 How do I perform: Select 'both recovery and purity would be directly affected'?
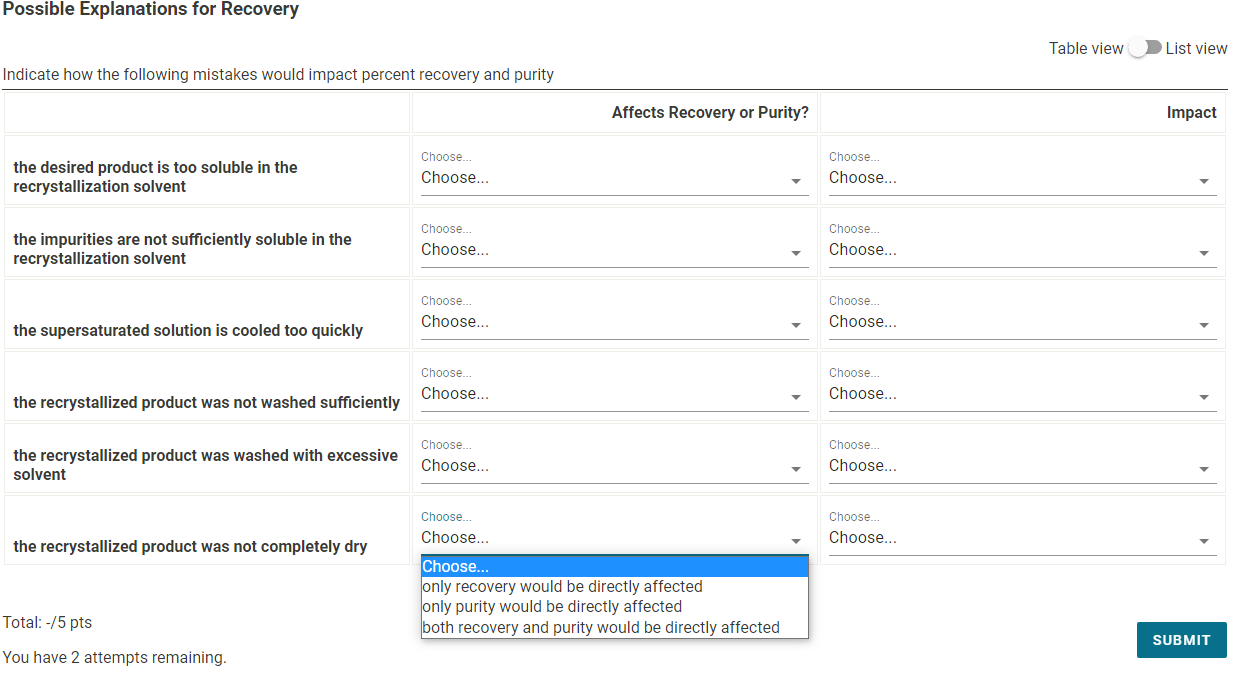tap(601, 627)
